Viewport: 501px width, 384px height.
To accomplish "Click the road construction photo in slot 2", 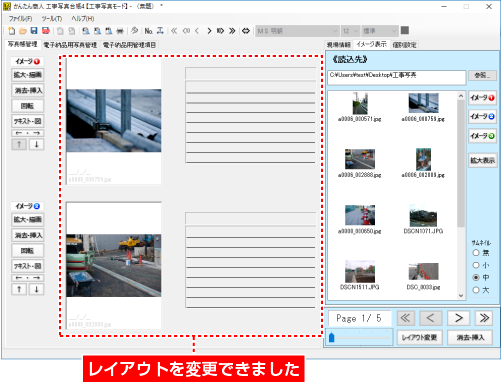I will (114, 265).
